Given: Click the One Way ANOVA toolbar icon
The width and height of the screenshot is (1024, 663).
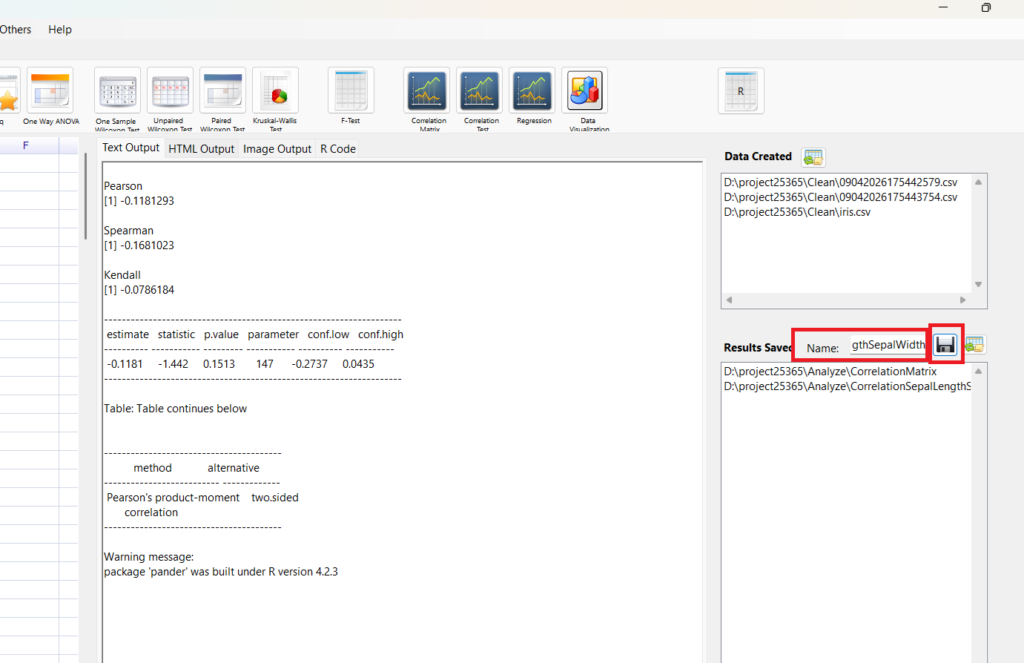Looking at the screenshot, I should click(50, 92).
